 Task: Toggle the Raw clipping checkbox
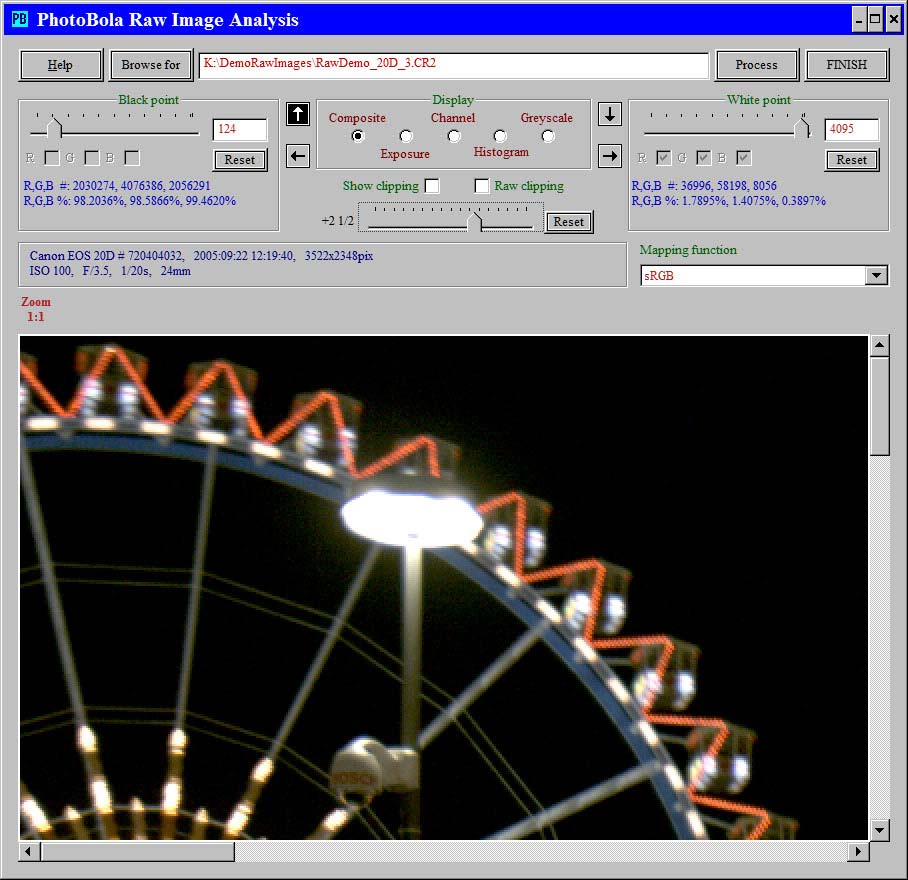[482, 186]
